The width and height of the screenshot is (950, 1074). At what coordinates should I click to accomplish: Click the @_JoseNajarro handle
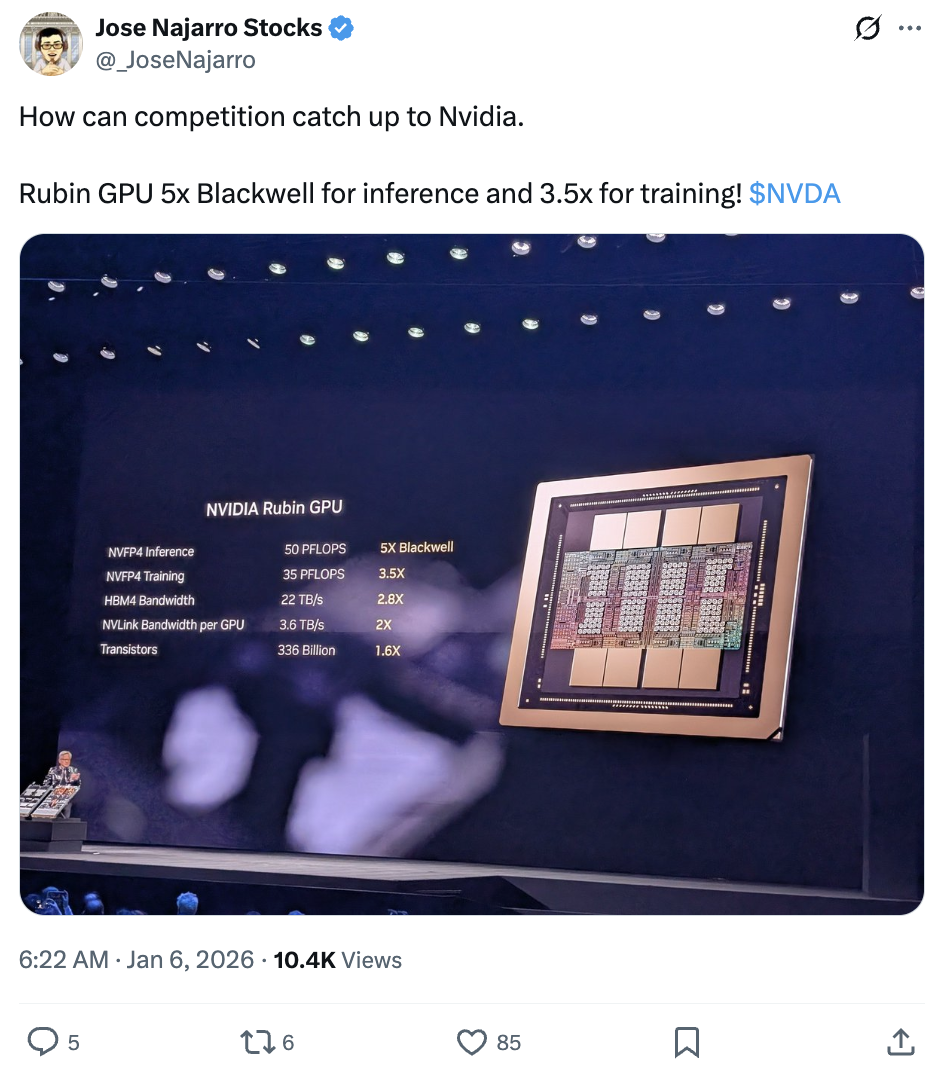(175, 60)
